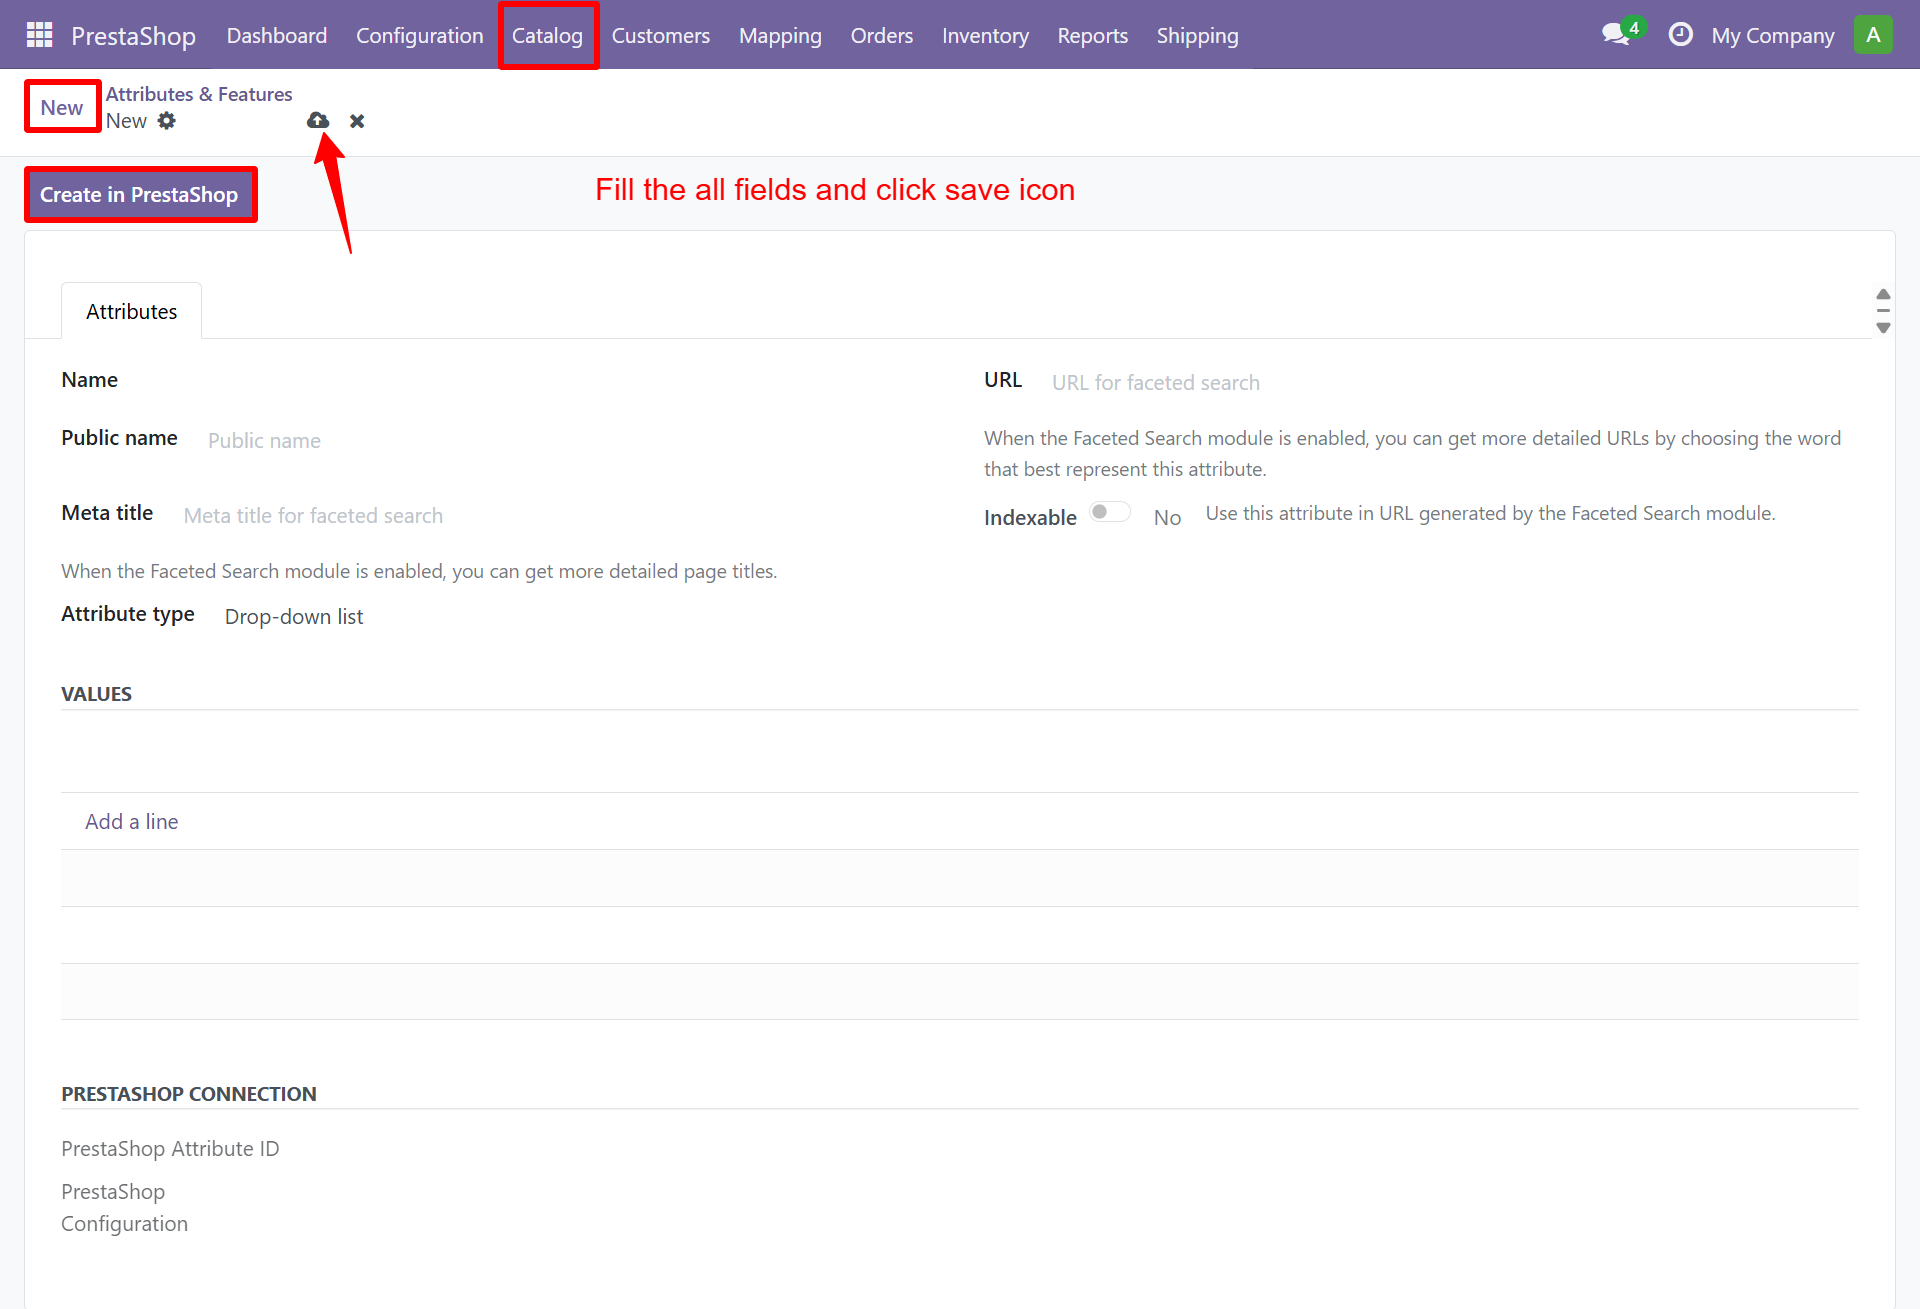Open activities with the clock icon
This screenshot has width=1920, height=1309.
(1680, 33)
